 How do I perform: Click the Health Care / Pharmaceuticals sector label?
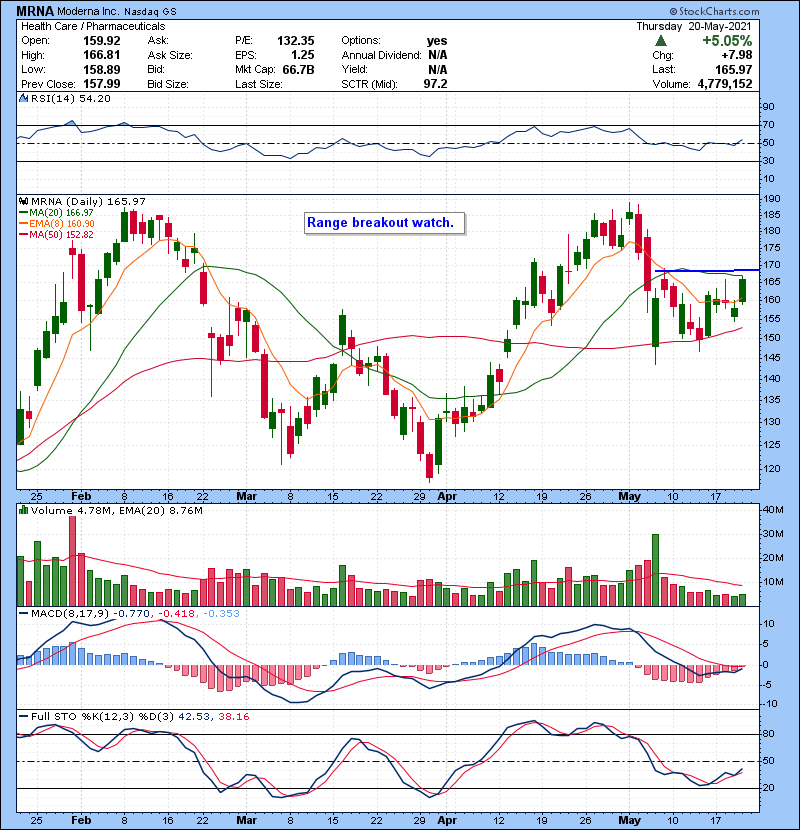[93, 26]
